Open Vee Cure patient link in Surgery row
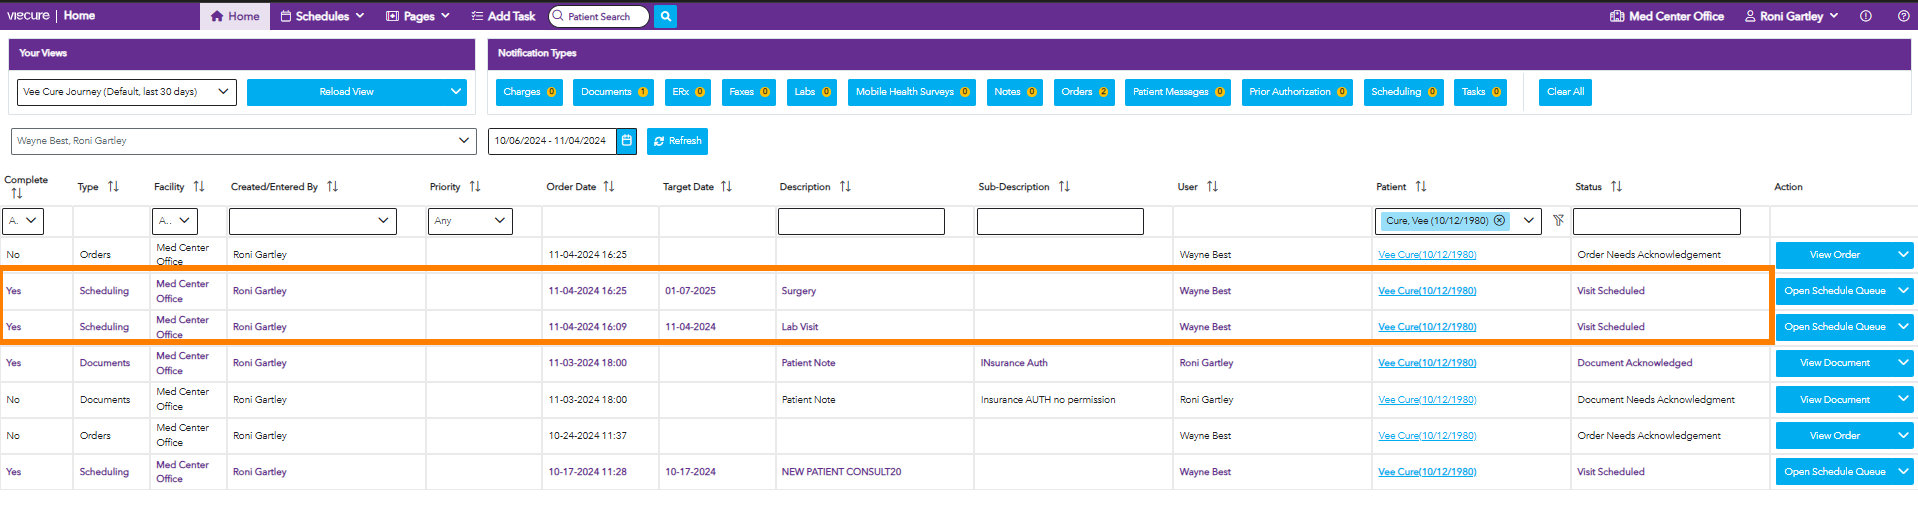 click(1427, 291)
